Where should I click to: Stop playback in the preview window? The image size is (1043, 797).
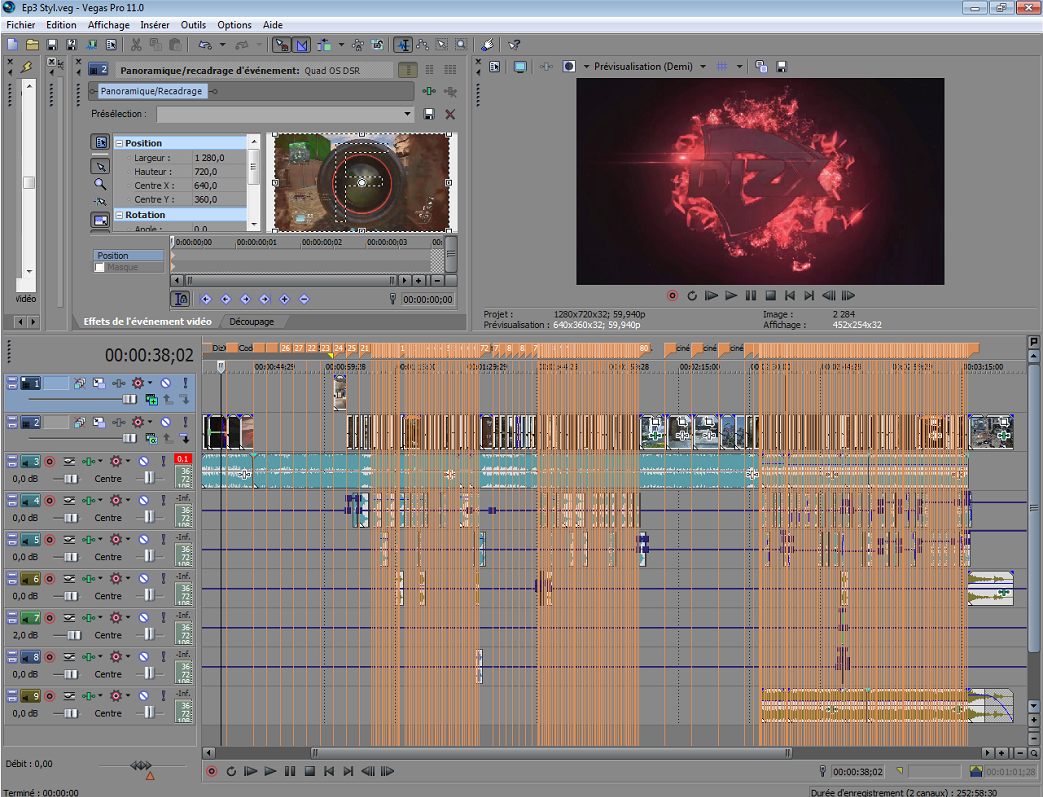pos(771,296)
